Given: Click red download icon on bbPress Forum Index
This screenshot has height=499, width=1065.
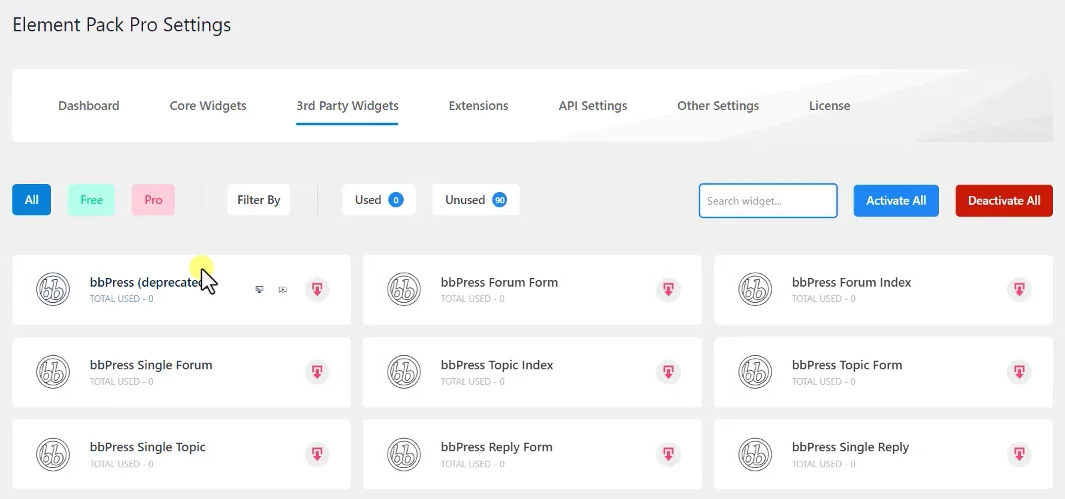Looking at the screenshot, I should [x=1019, y=289].
